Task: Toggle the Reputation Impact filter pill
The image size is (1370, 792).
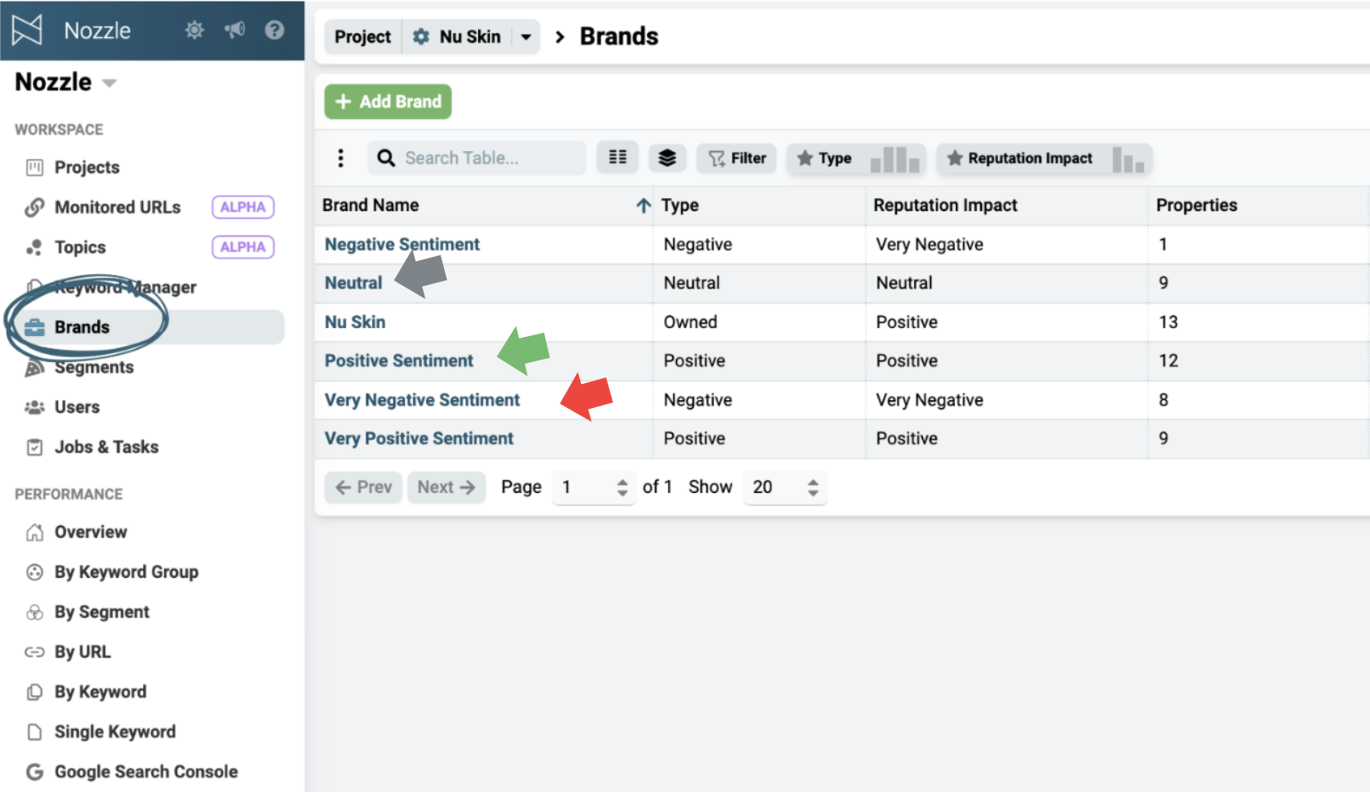Action: coord(1043,158)
